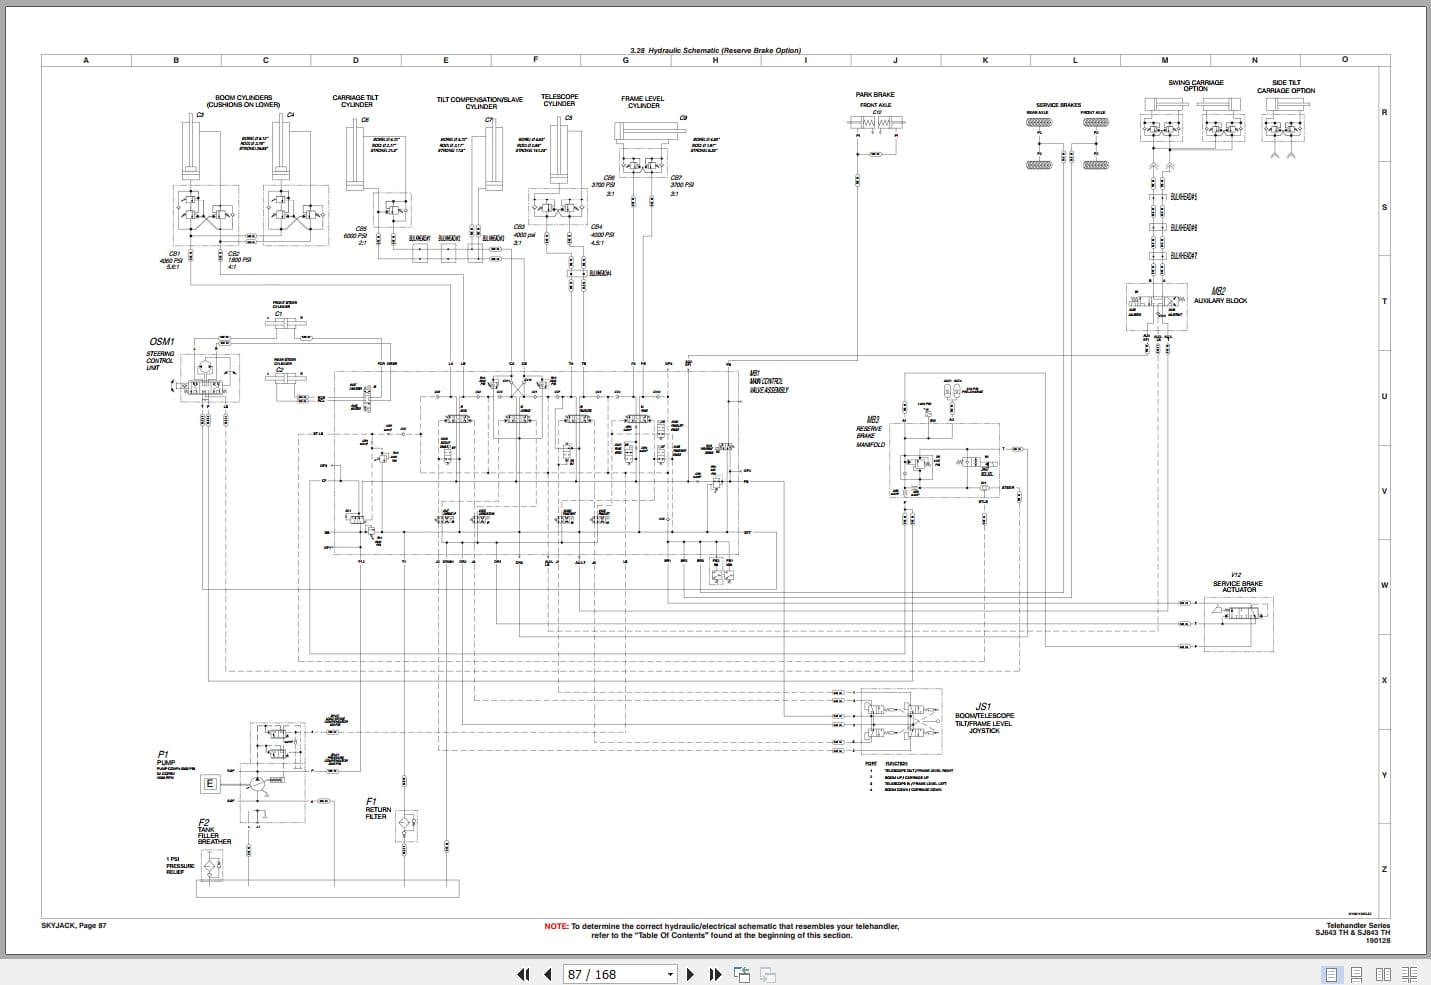Click the 'JS1' joystick label

tap(983, 706)
